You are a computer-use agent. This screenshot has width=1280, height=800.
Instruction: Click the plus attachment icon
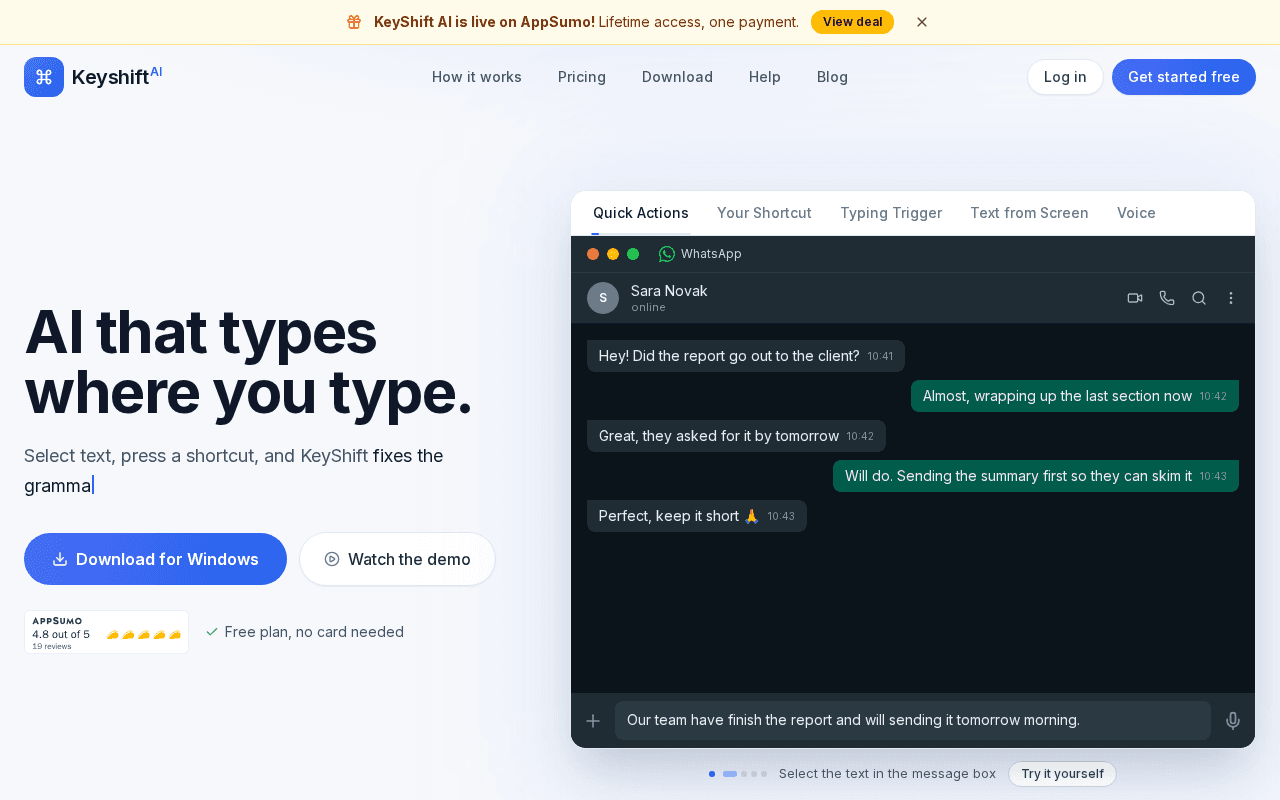pos(593,721)
